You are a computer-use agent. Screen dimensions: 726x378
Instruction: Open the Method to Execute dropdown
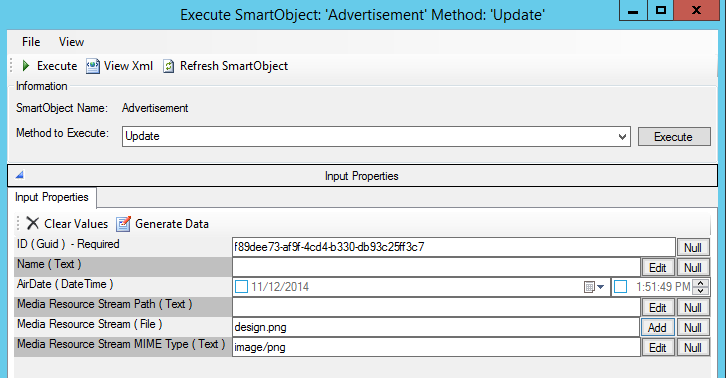click(622, 137)
